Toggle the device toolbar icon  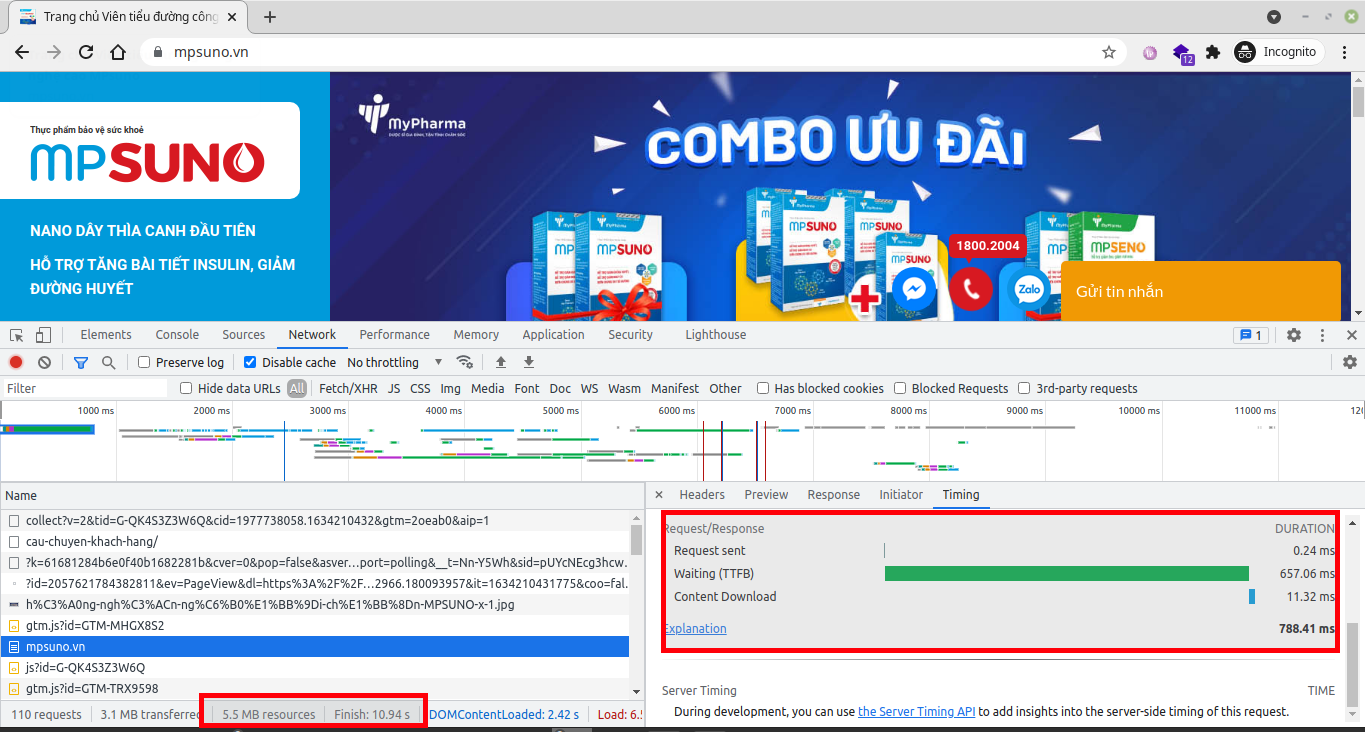point(43,335)
